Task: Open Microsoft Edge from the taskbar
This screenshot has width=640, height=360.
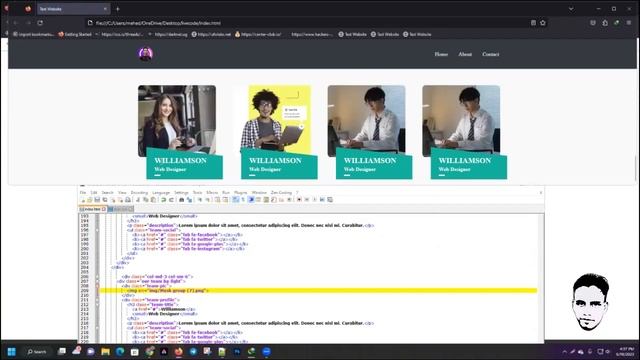Action: click(120, 351)
